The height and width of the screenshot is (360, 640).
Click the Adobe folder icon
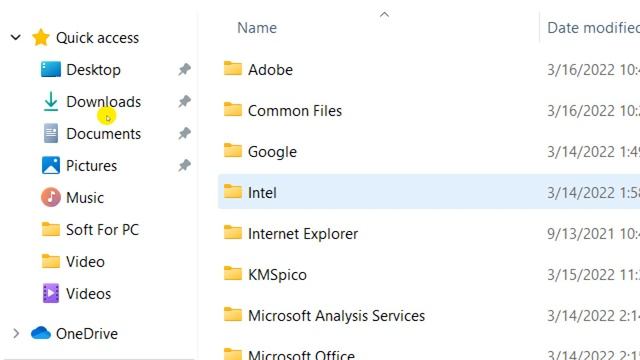tap(233, 69)
